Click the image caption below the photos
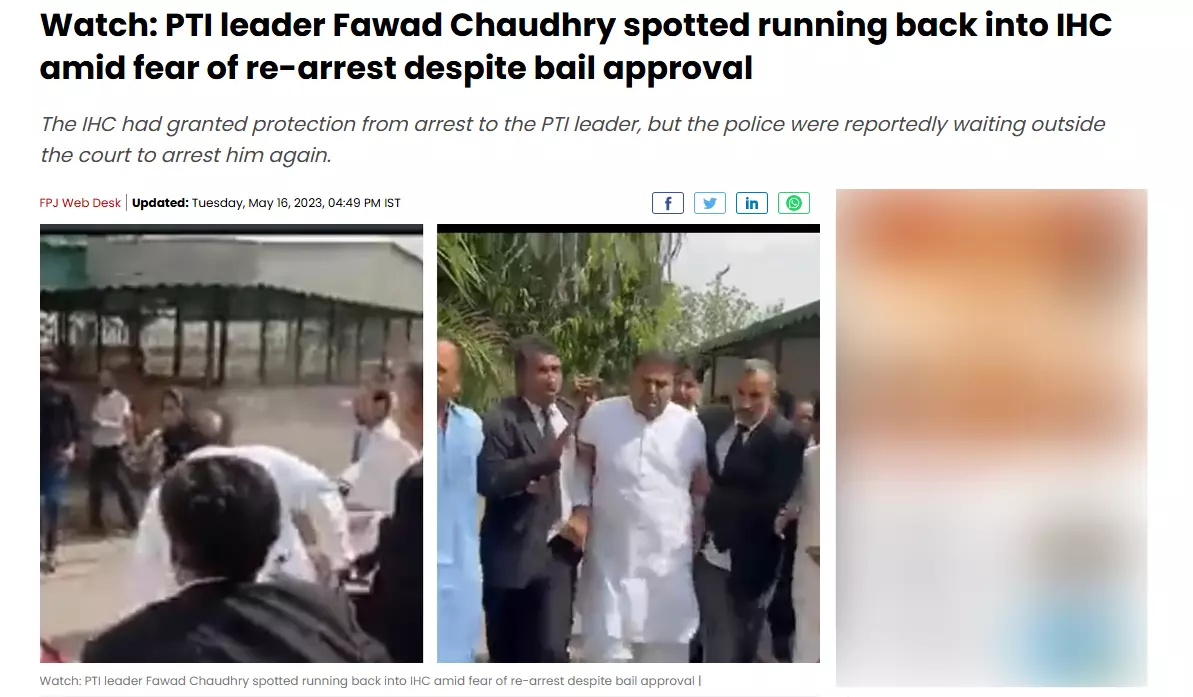 [370, 681]
